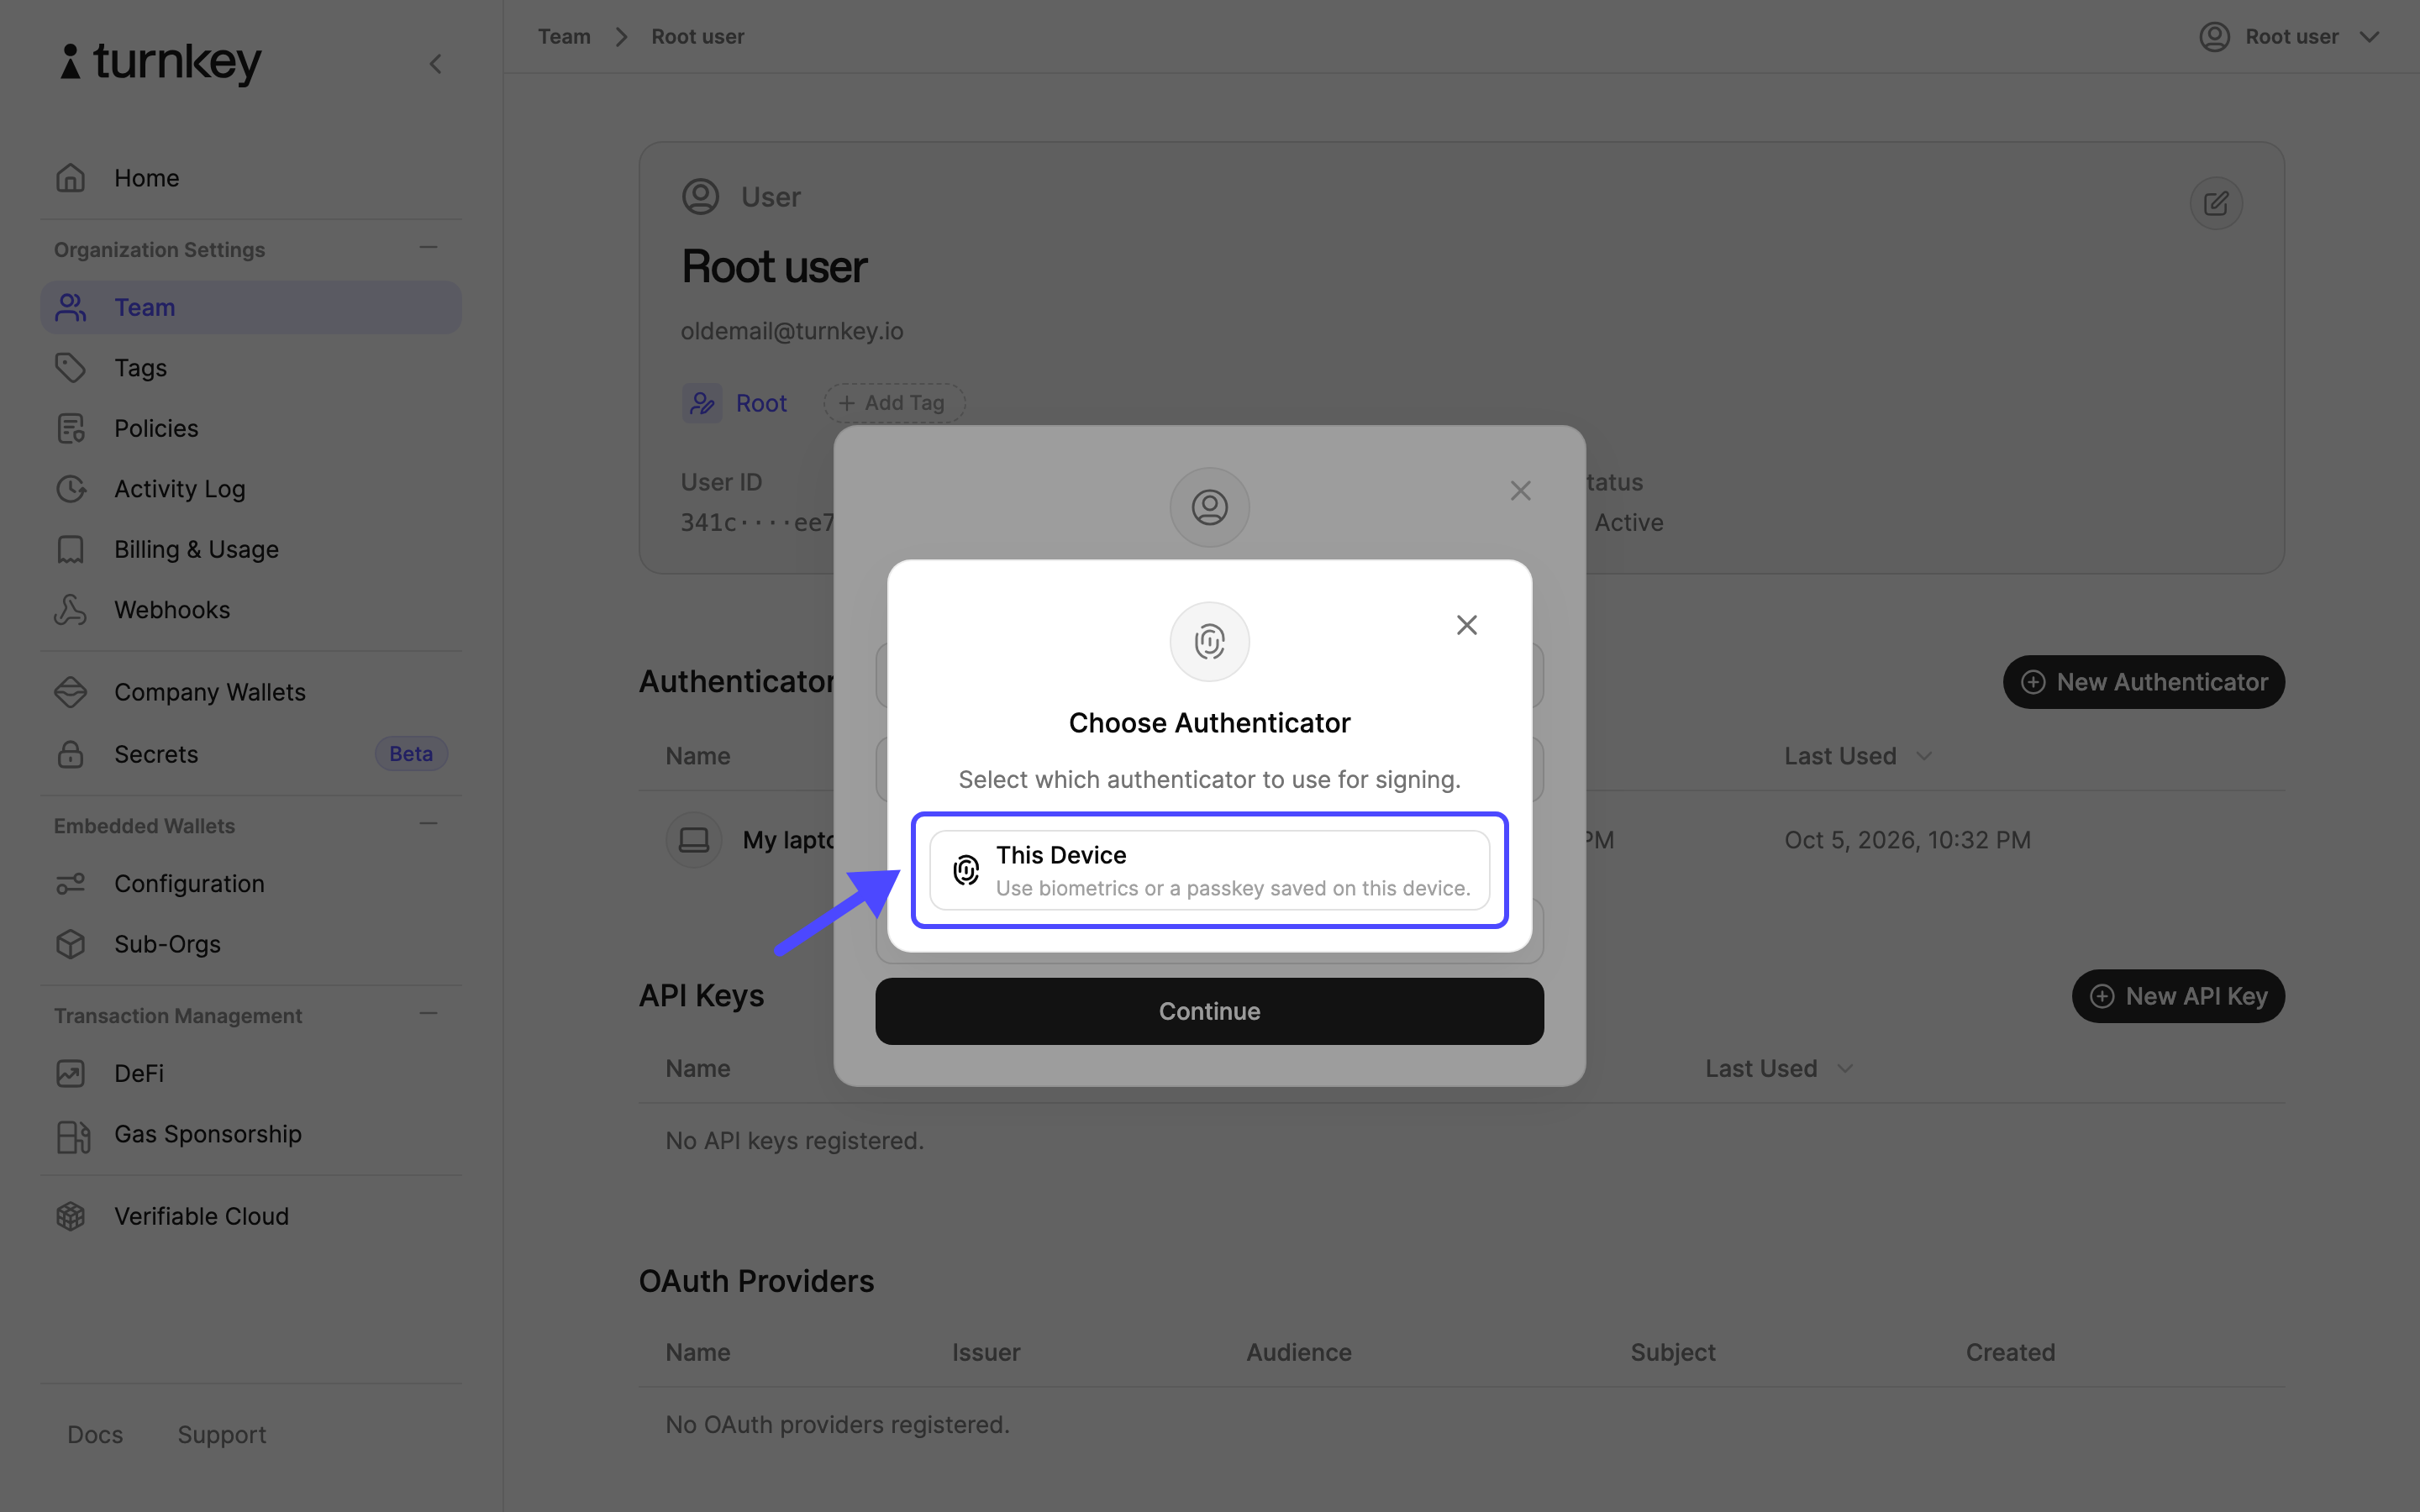Click the date Oct 5, 2026, 10:32 PM
This screenshot has height=1512, width=2420.
tap(1907, 840)
